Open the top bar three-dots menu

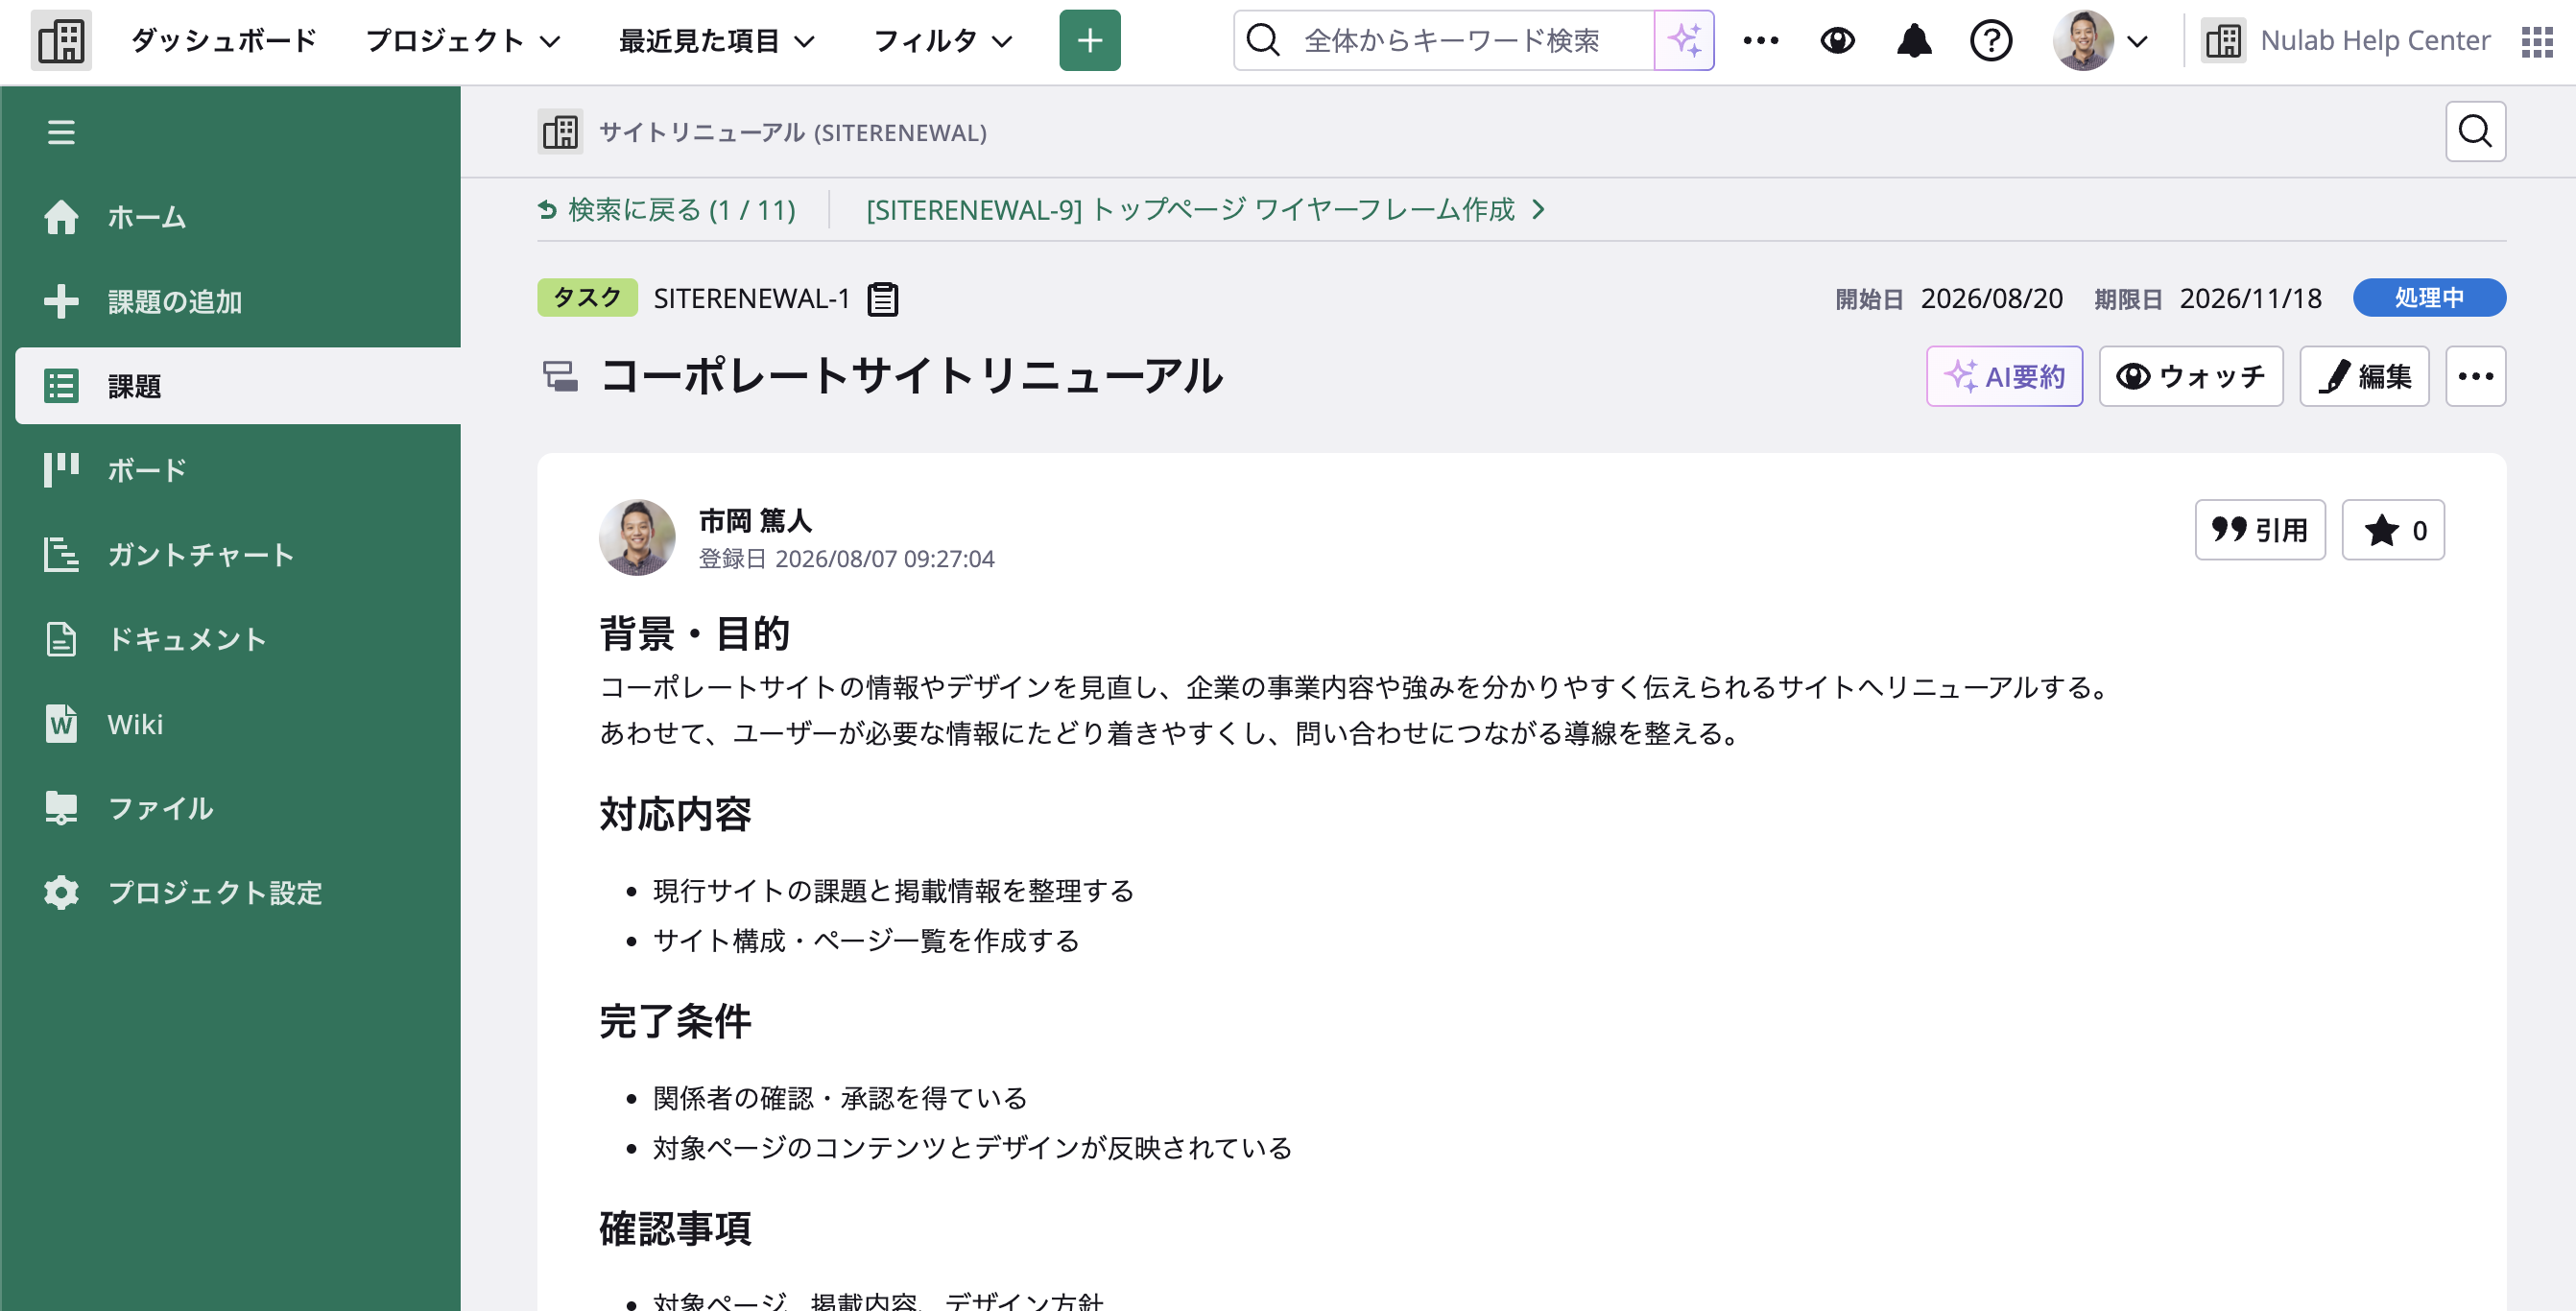(x=1761, y=41)
